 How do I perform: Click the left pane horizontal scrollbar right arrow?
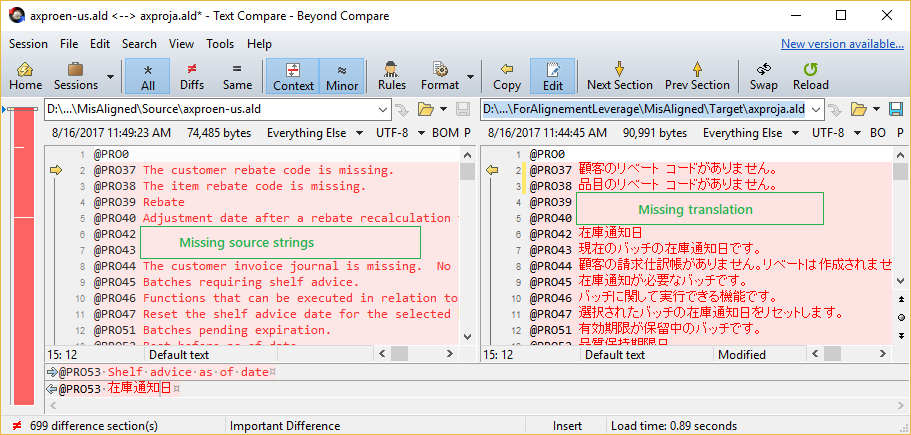click(x=449, y=353)
